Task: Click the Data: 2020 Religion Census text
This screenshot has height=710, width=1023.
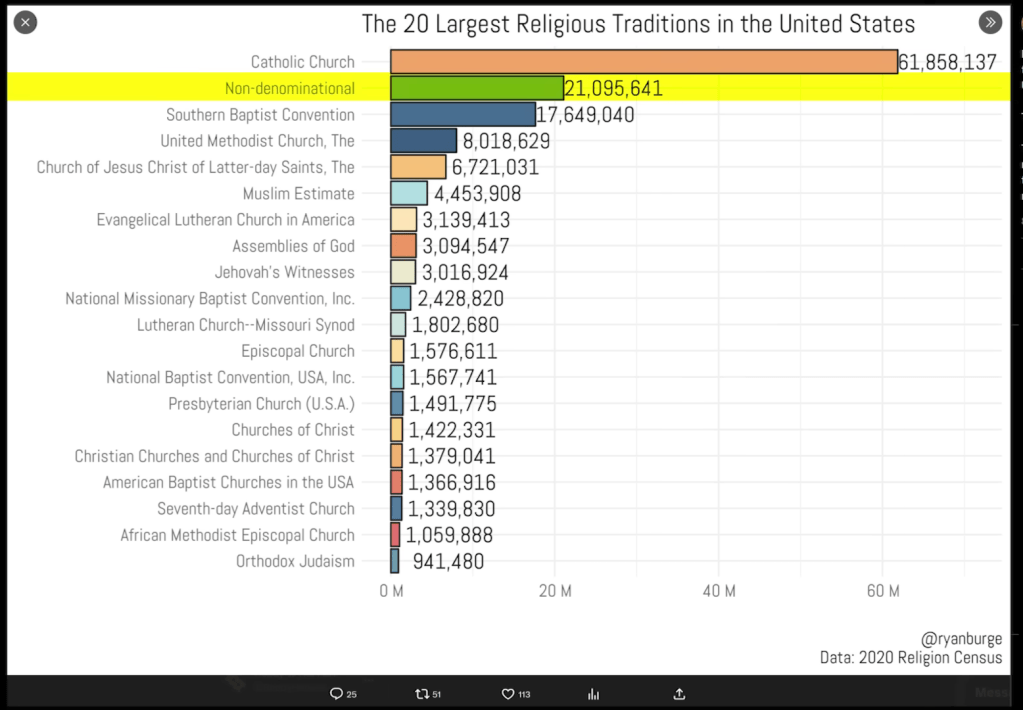Action: coord(910,657)
